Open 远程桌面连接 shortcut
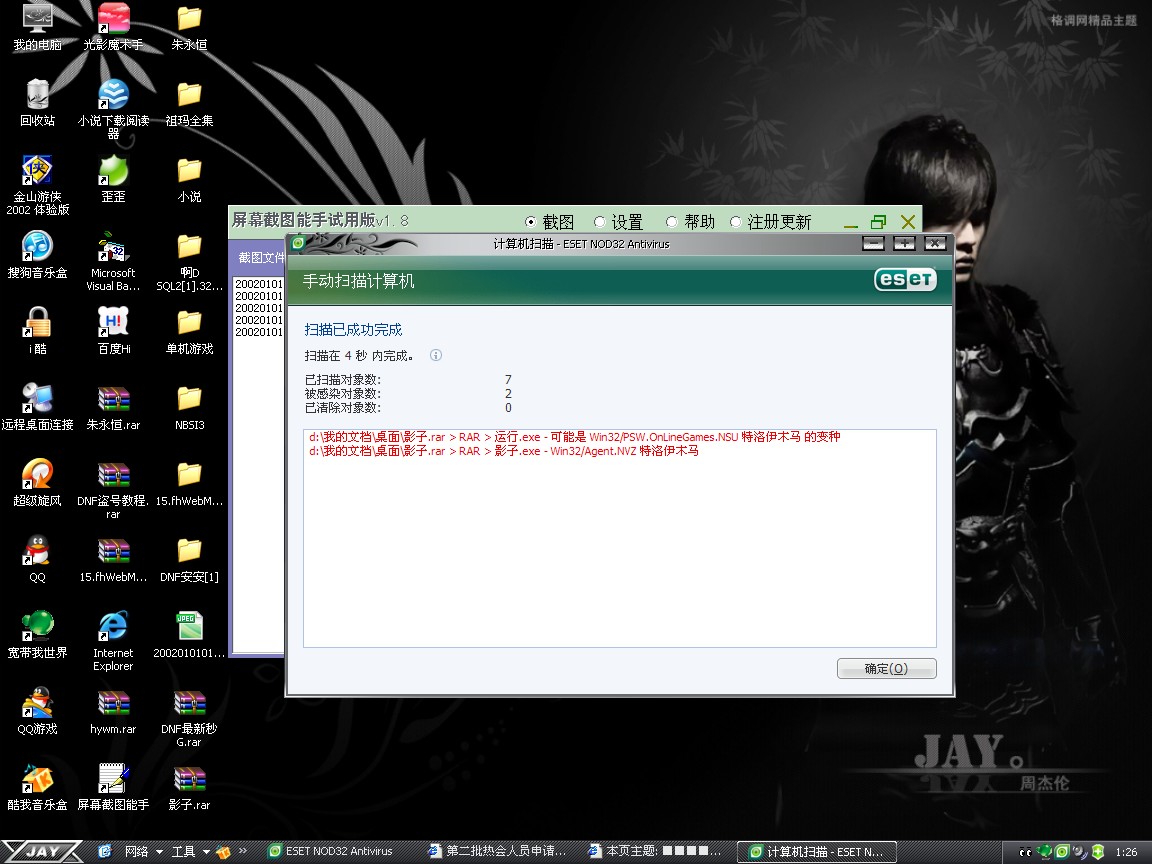This screenshot has width=1152, height=864. [x=37, y=407]
